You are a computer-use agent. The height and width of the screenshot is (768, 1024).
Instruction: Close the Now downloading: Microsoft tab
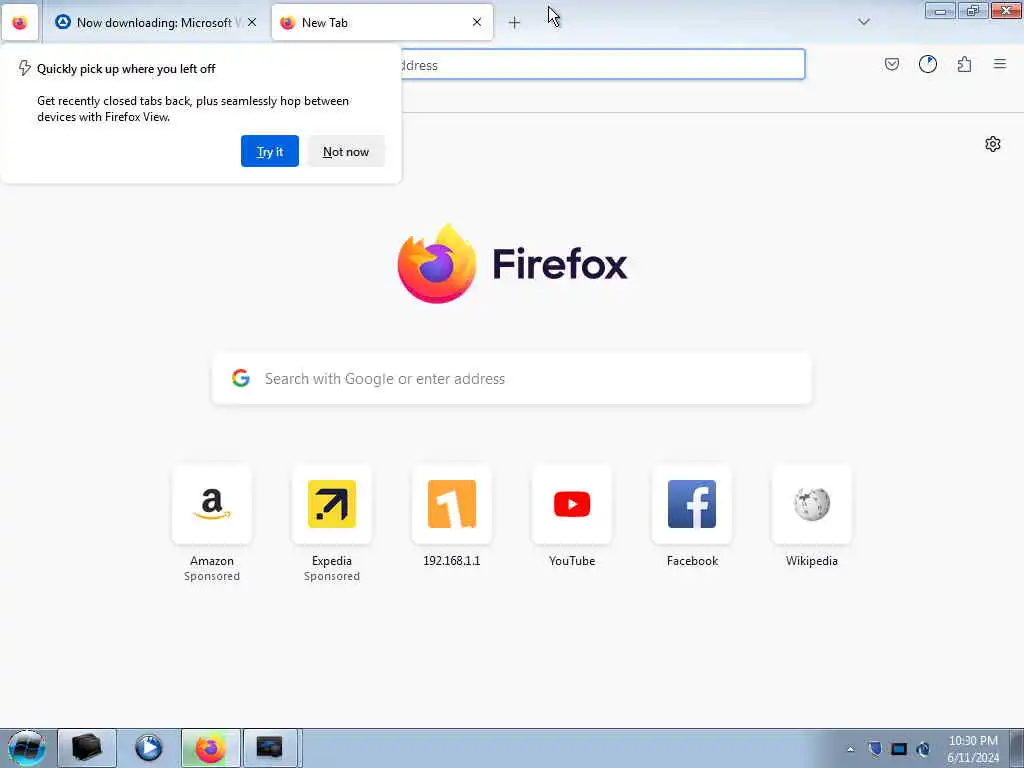[x=252, y=22]
